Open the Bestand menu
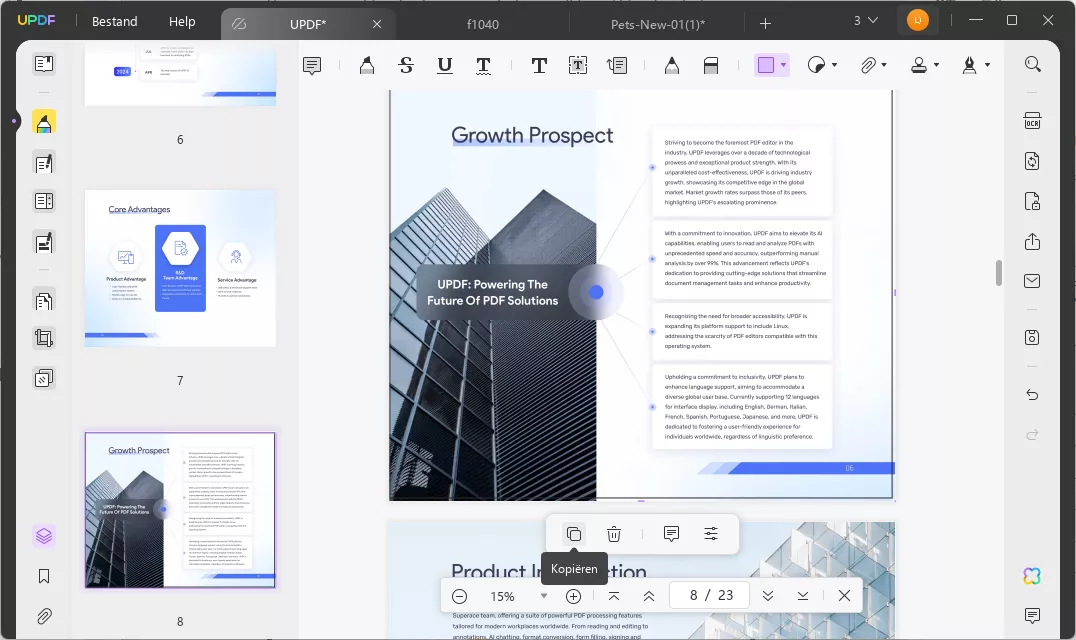1076x640 pixels. coord(115,22)
